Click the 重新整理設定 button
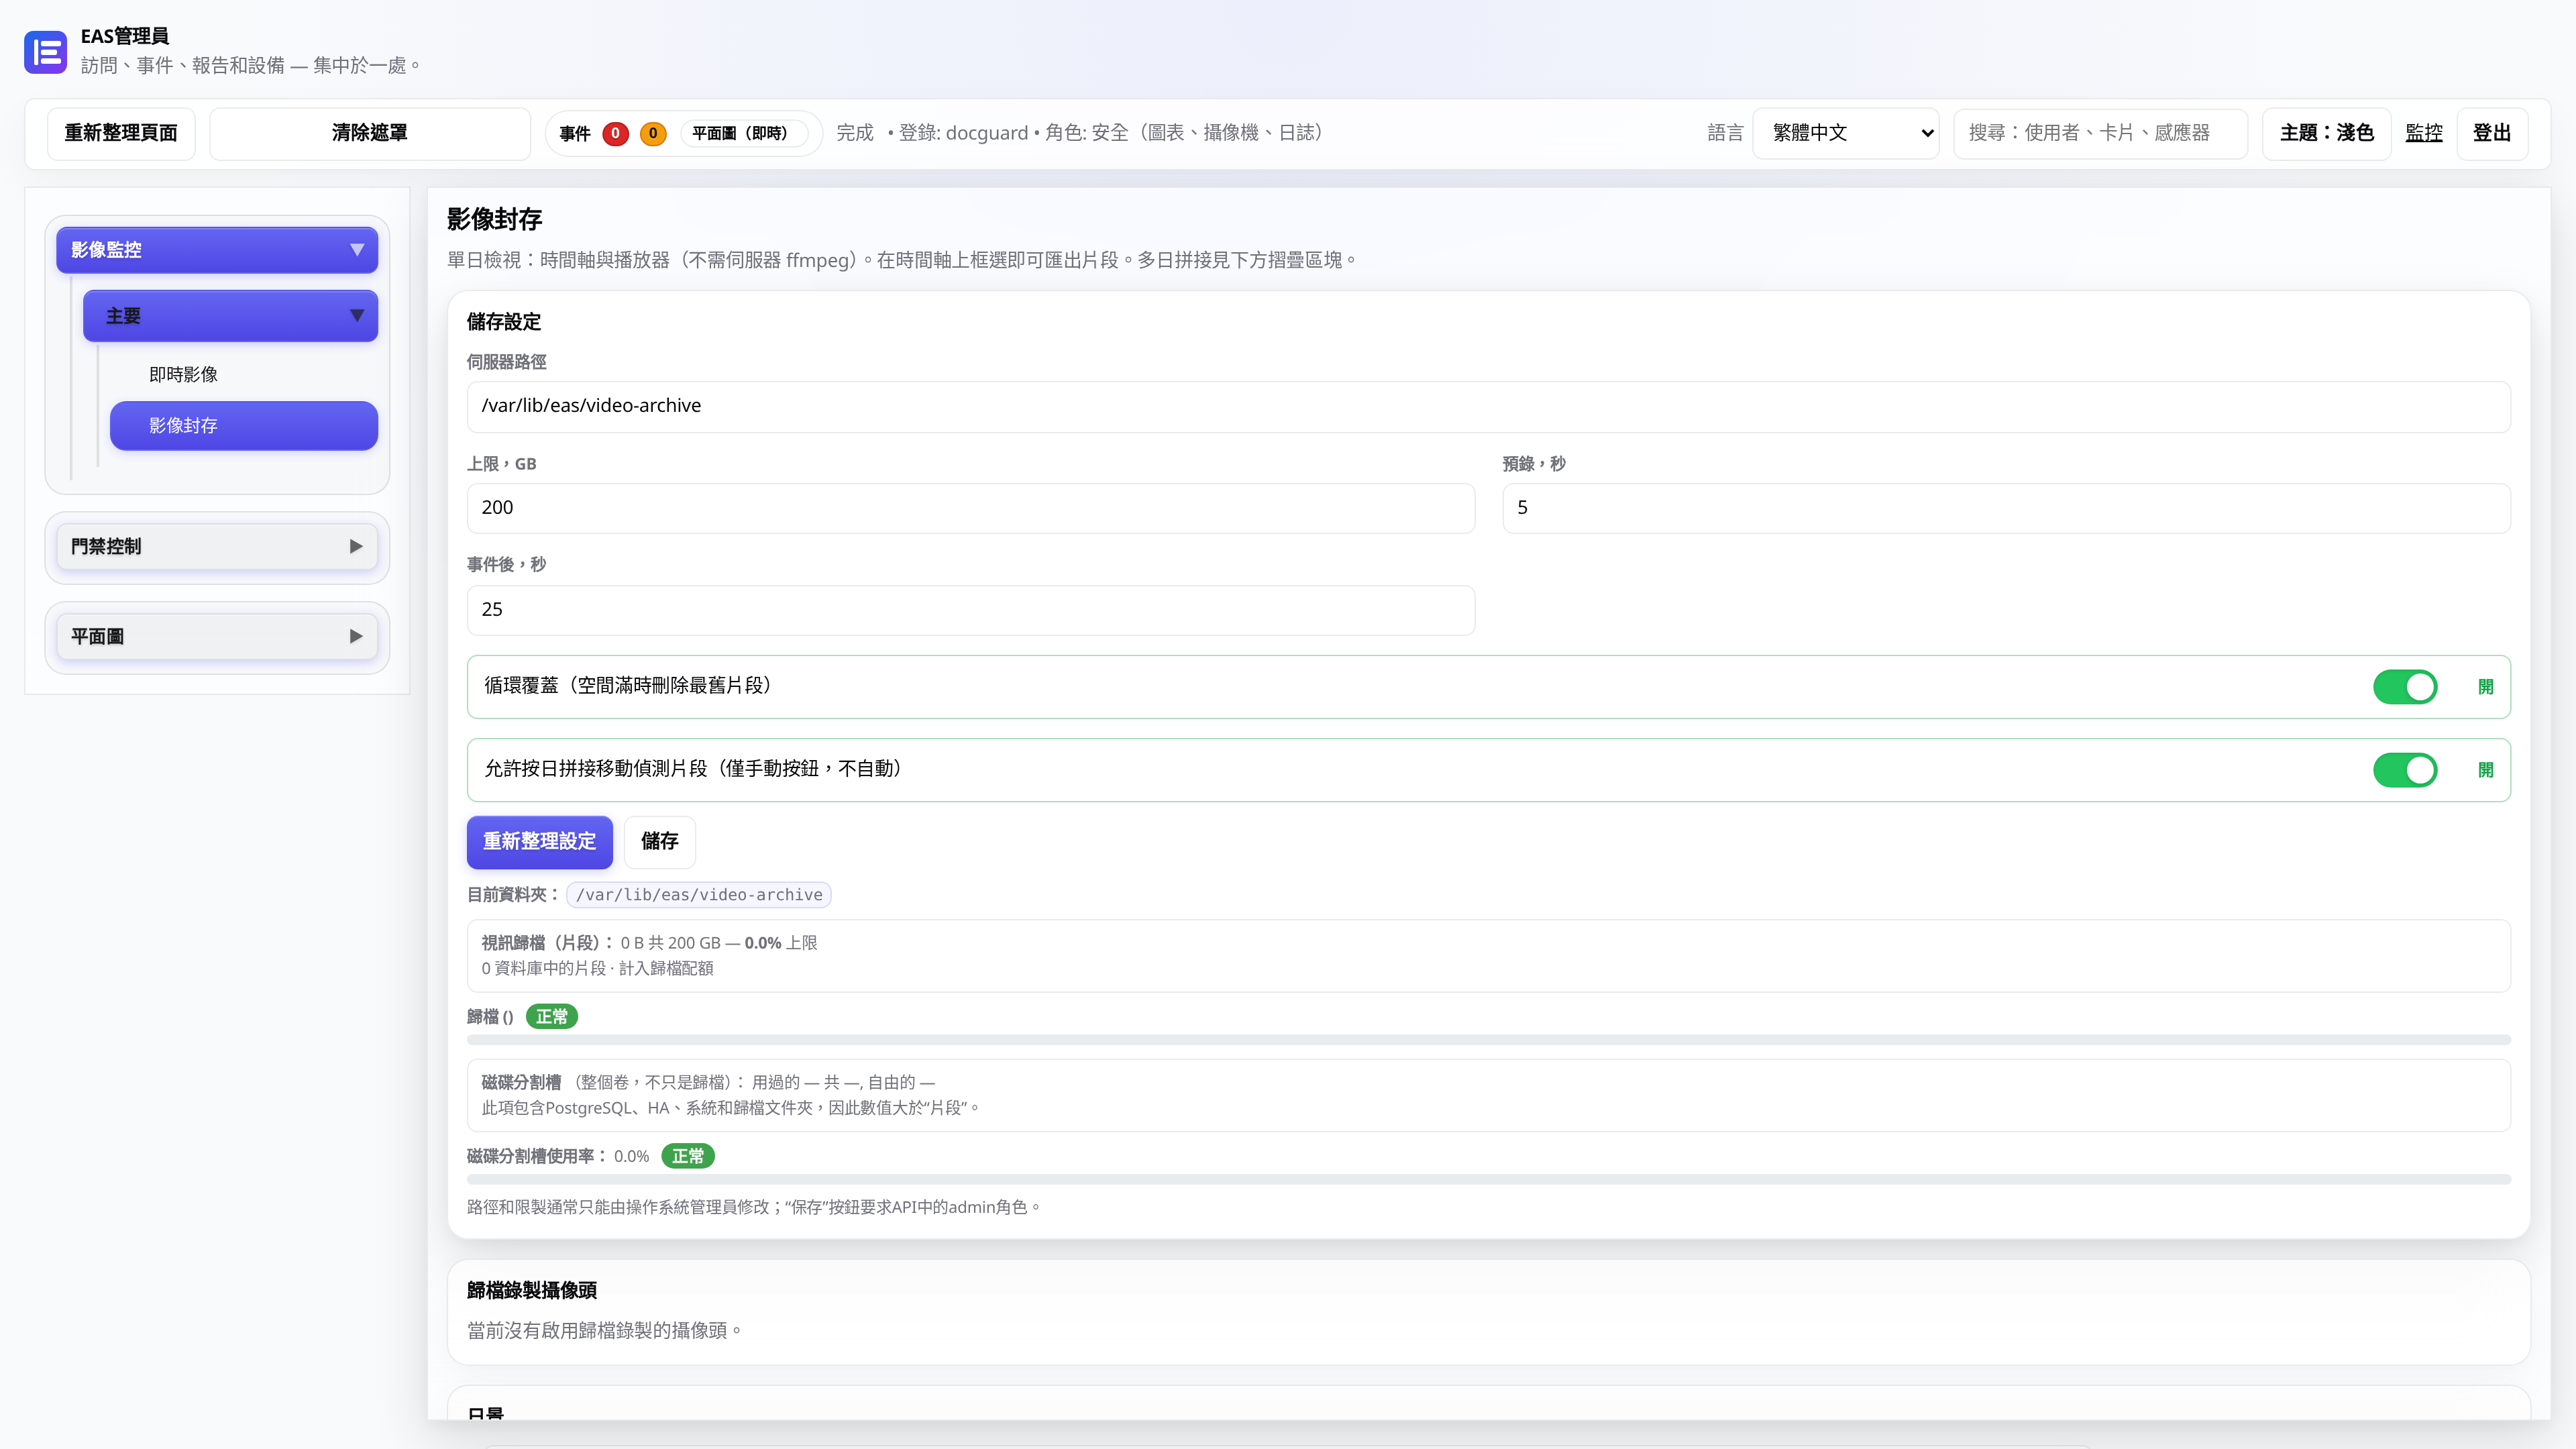This screenshot has width=2576, height=1449. [540, 842]
